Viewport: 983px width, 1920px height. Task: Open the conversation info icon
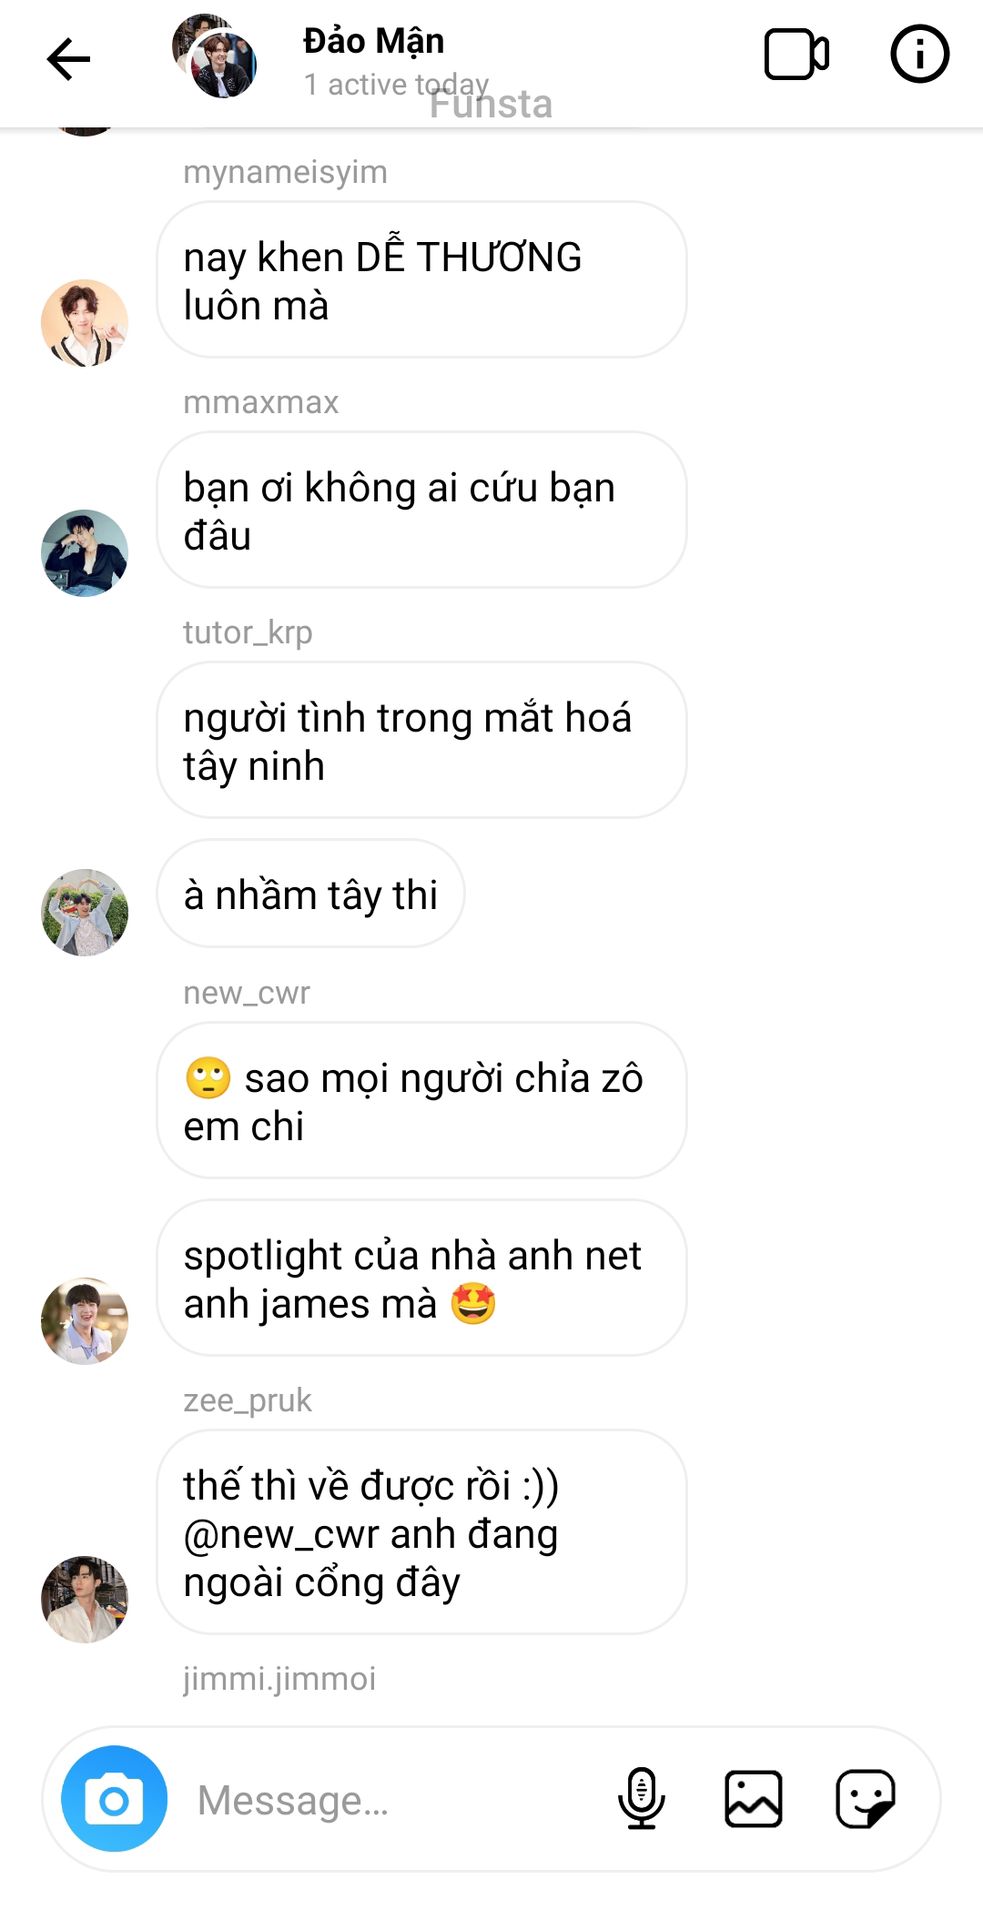pyautogui.click(x=919, y=54)
